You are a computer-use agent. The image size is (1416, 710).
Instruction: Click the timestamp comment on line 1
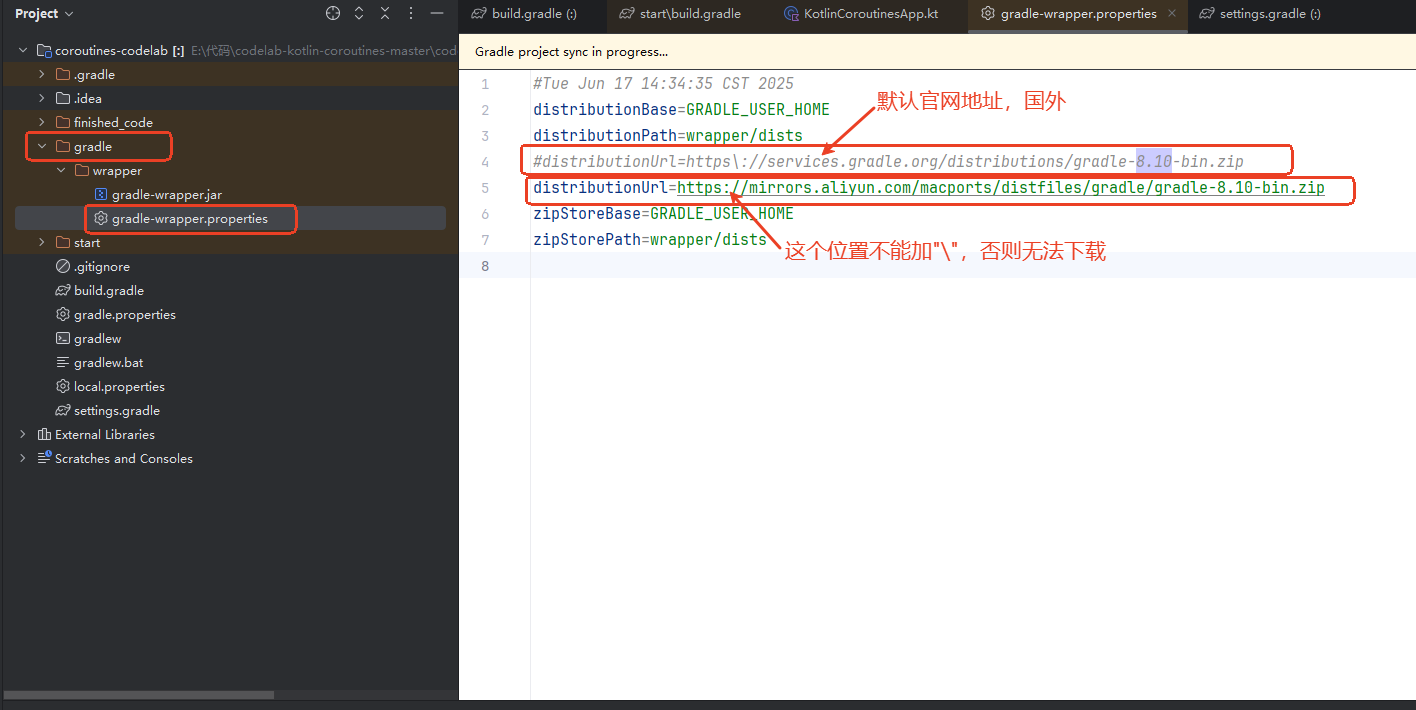[664, 83]
